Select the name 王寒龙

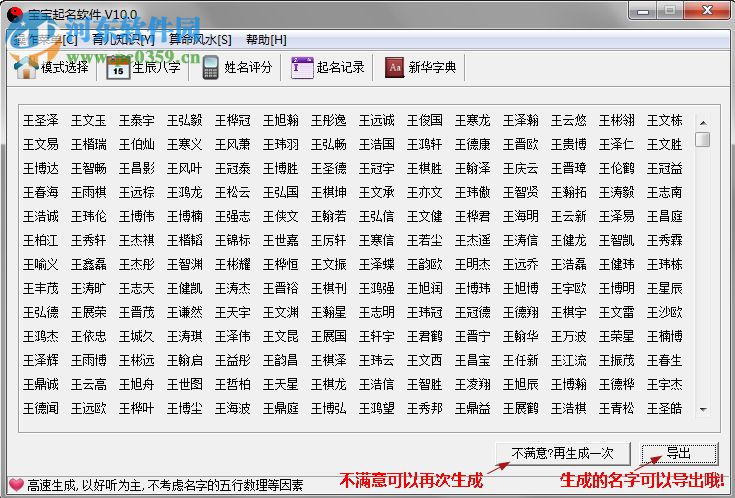click(472, 121)
